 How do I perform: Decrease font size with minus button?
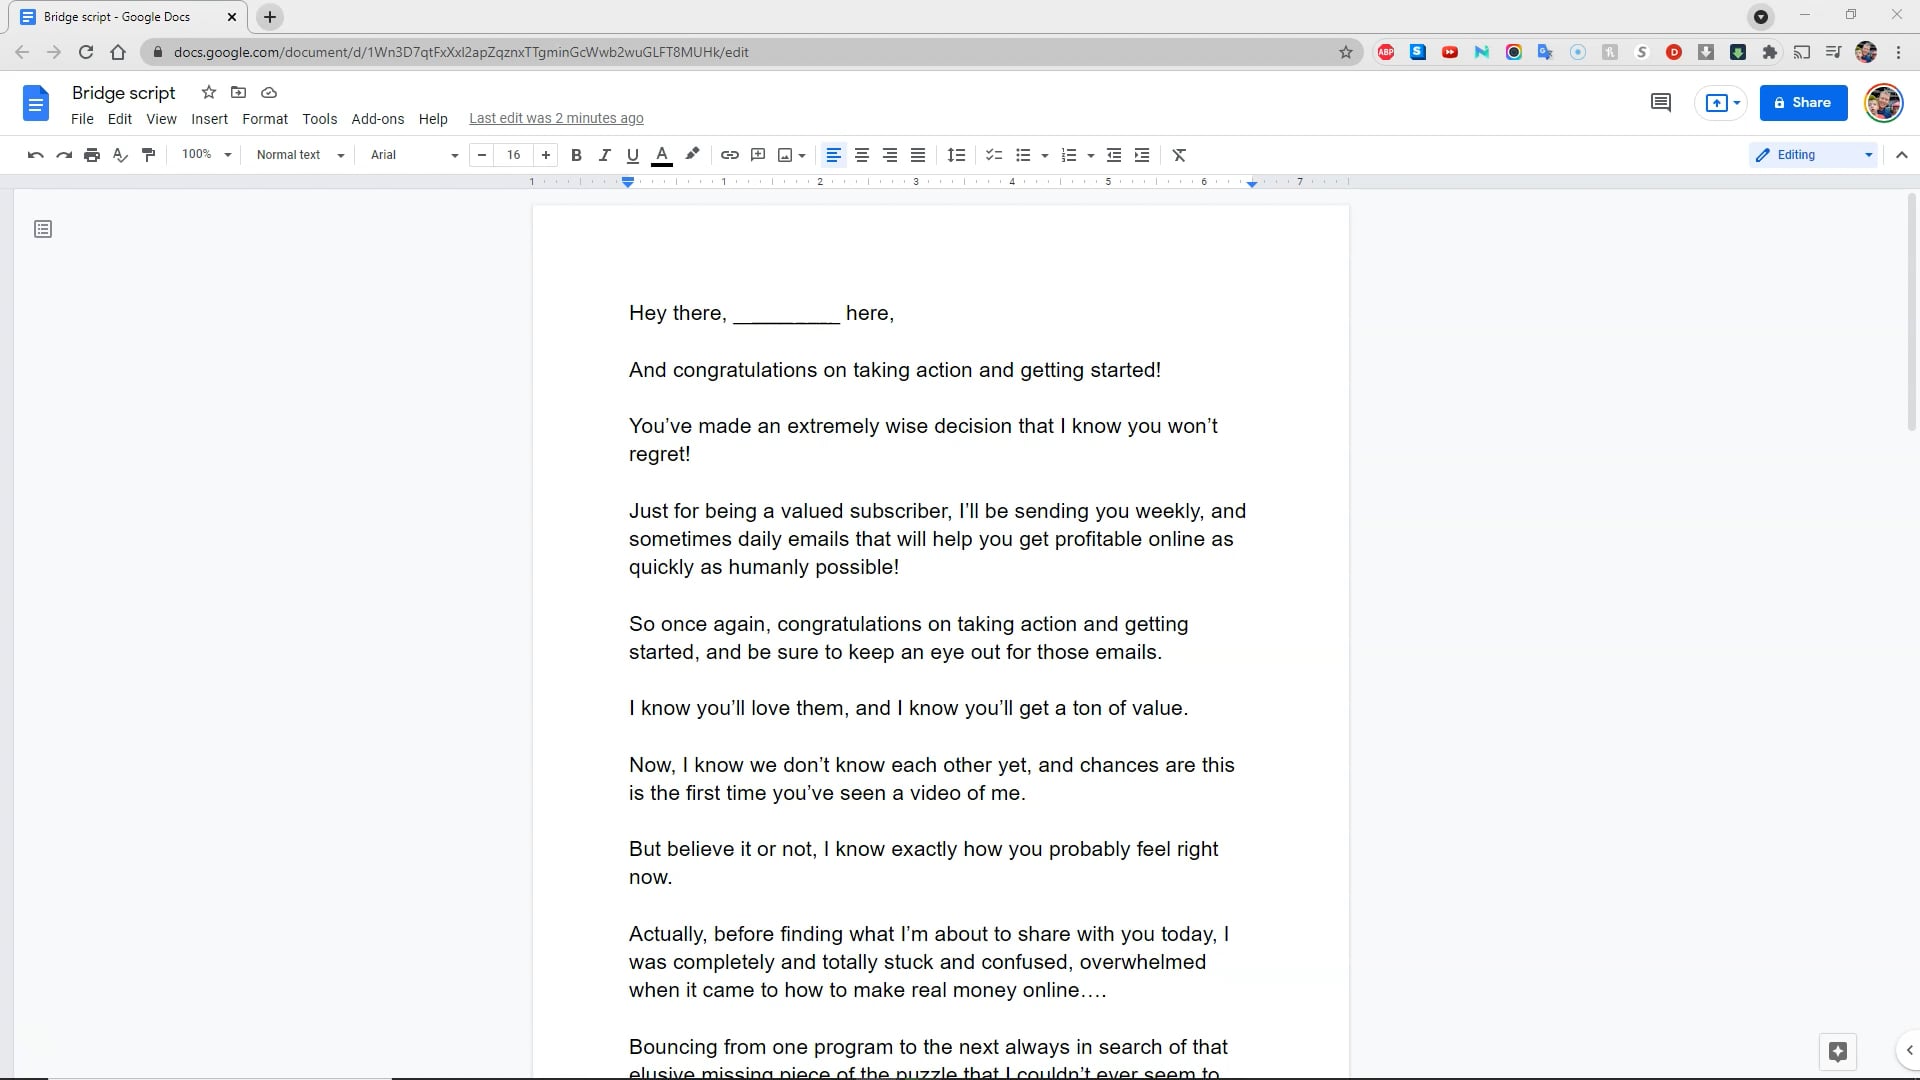[482, 155]
